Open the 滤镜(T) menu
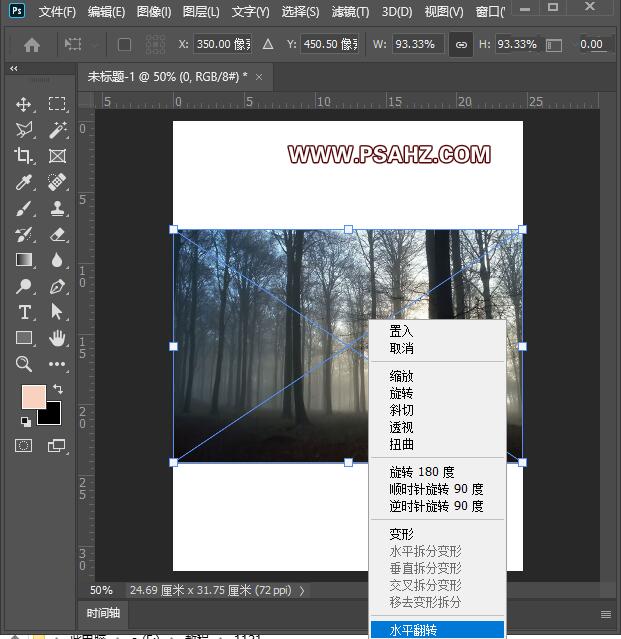 pyautogui.click(x=350, y=11)
